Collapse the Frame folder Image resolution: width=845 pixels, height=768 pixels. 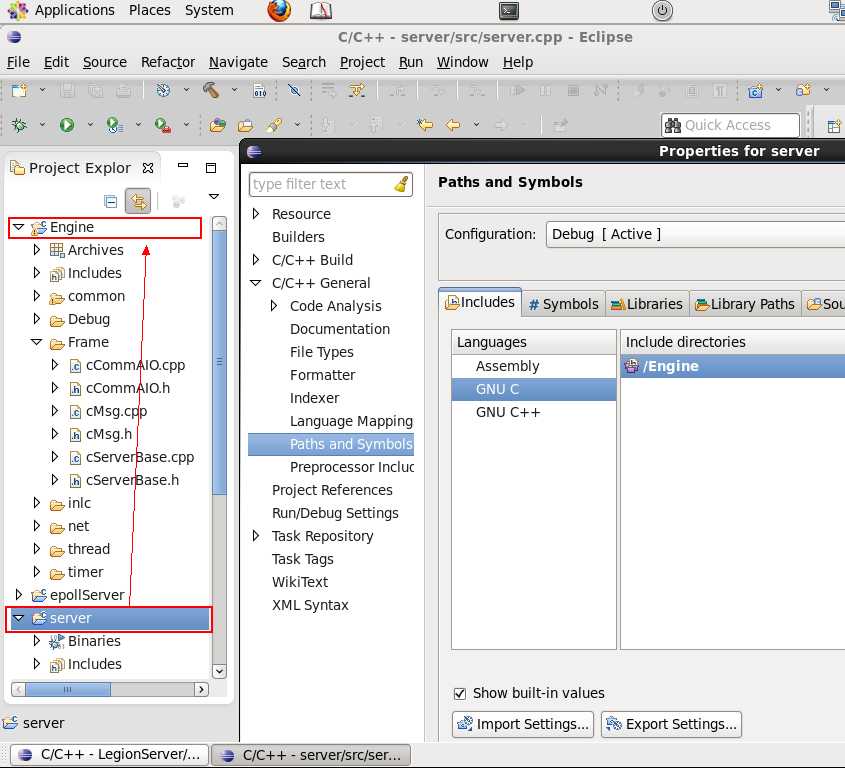point(37,342)
